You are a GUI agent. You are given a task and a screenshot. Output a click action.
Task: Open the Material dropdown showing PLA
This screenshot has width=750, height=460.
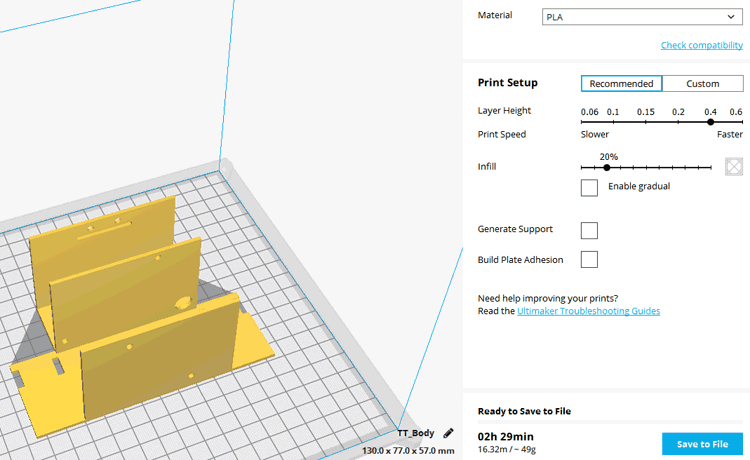pyautogui.click(x=642, y=17)
